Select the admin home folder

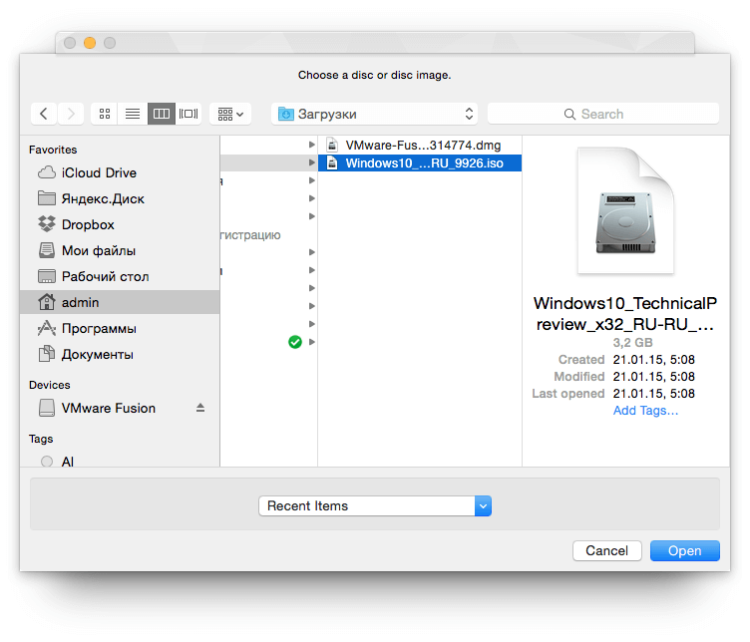[x=120, y=302]
